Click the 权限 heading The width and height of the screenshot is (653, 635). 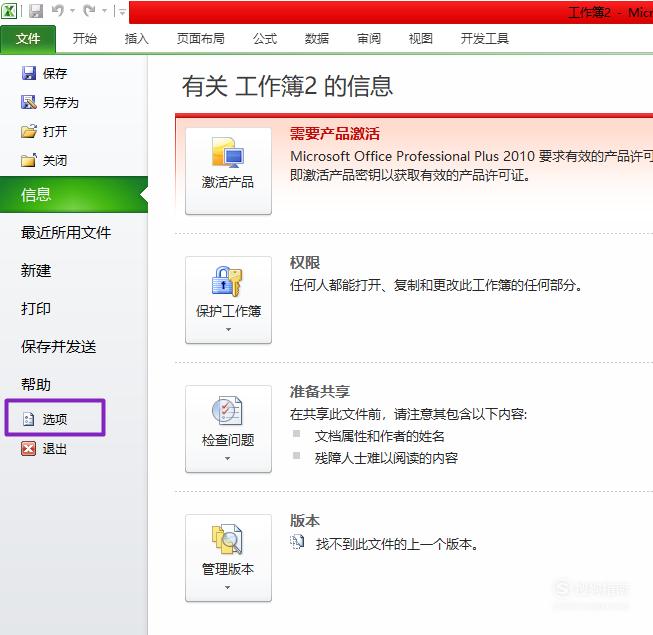coord(305,263)
